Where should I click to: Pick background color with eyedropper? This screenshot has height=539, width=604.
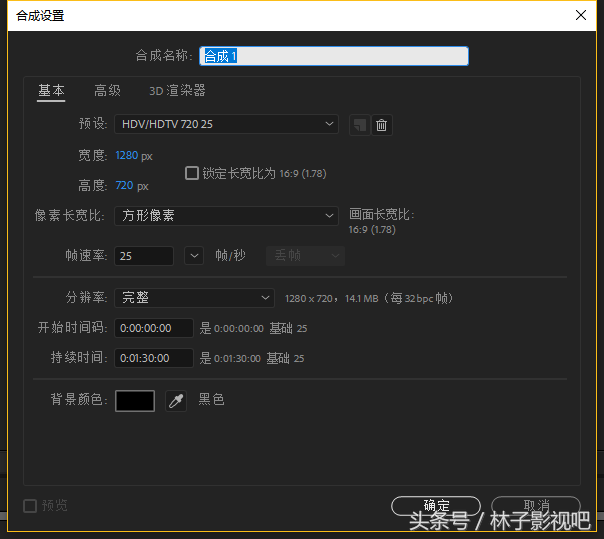point(176,401)
